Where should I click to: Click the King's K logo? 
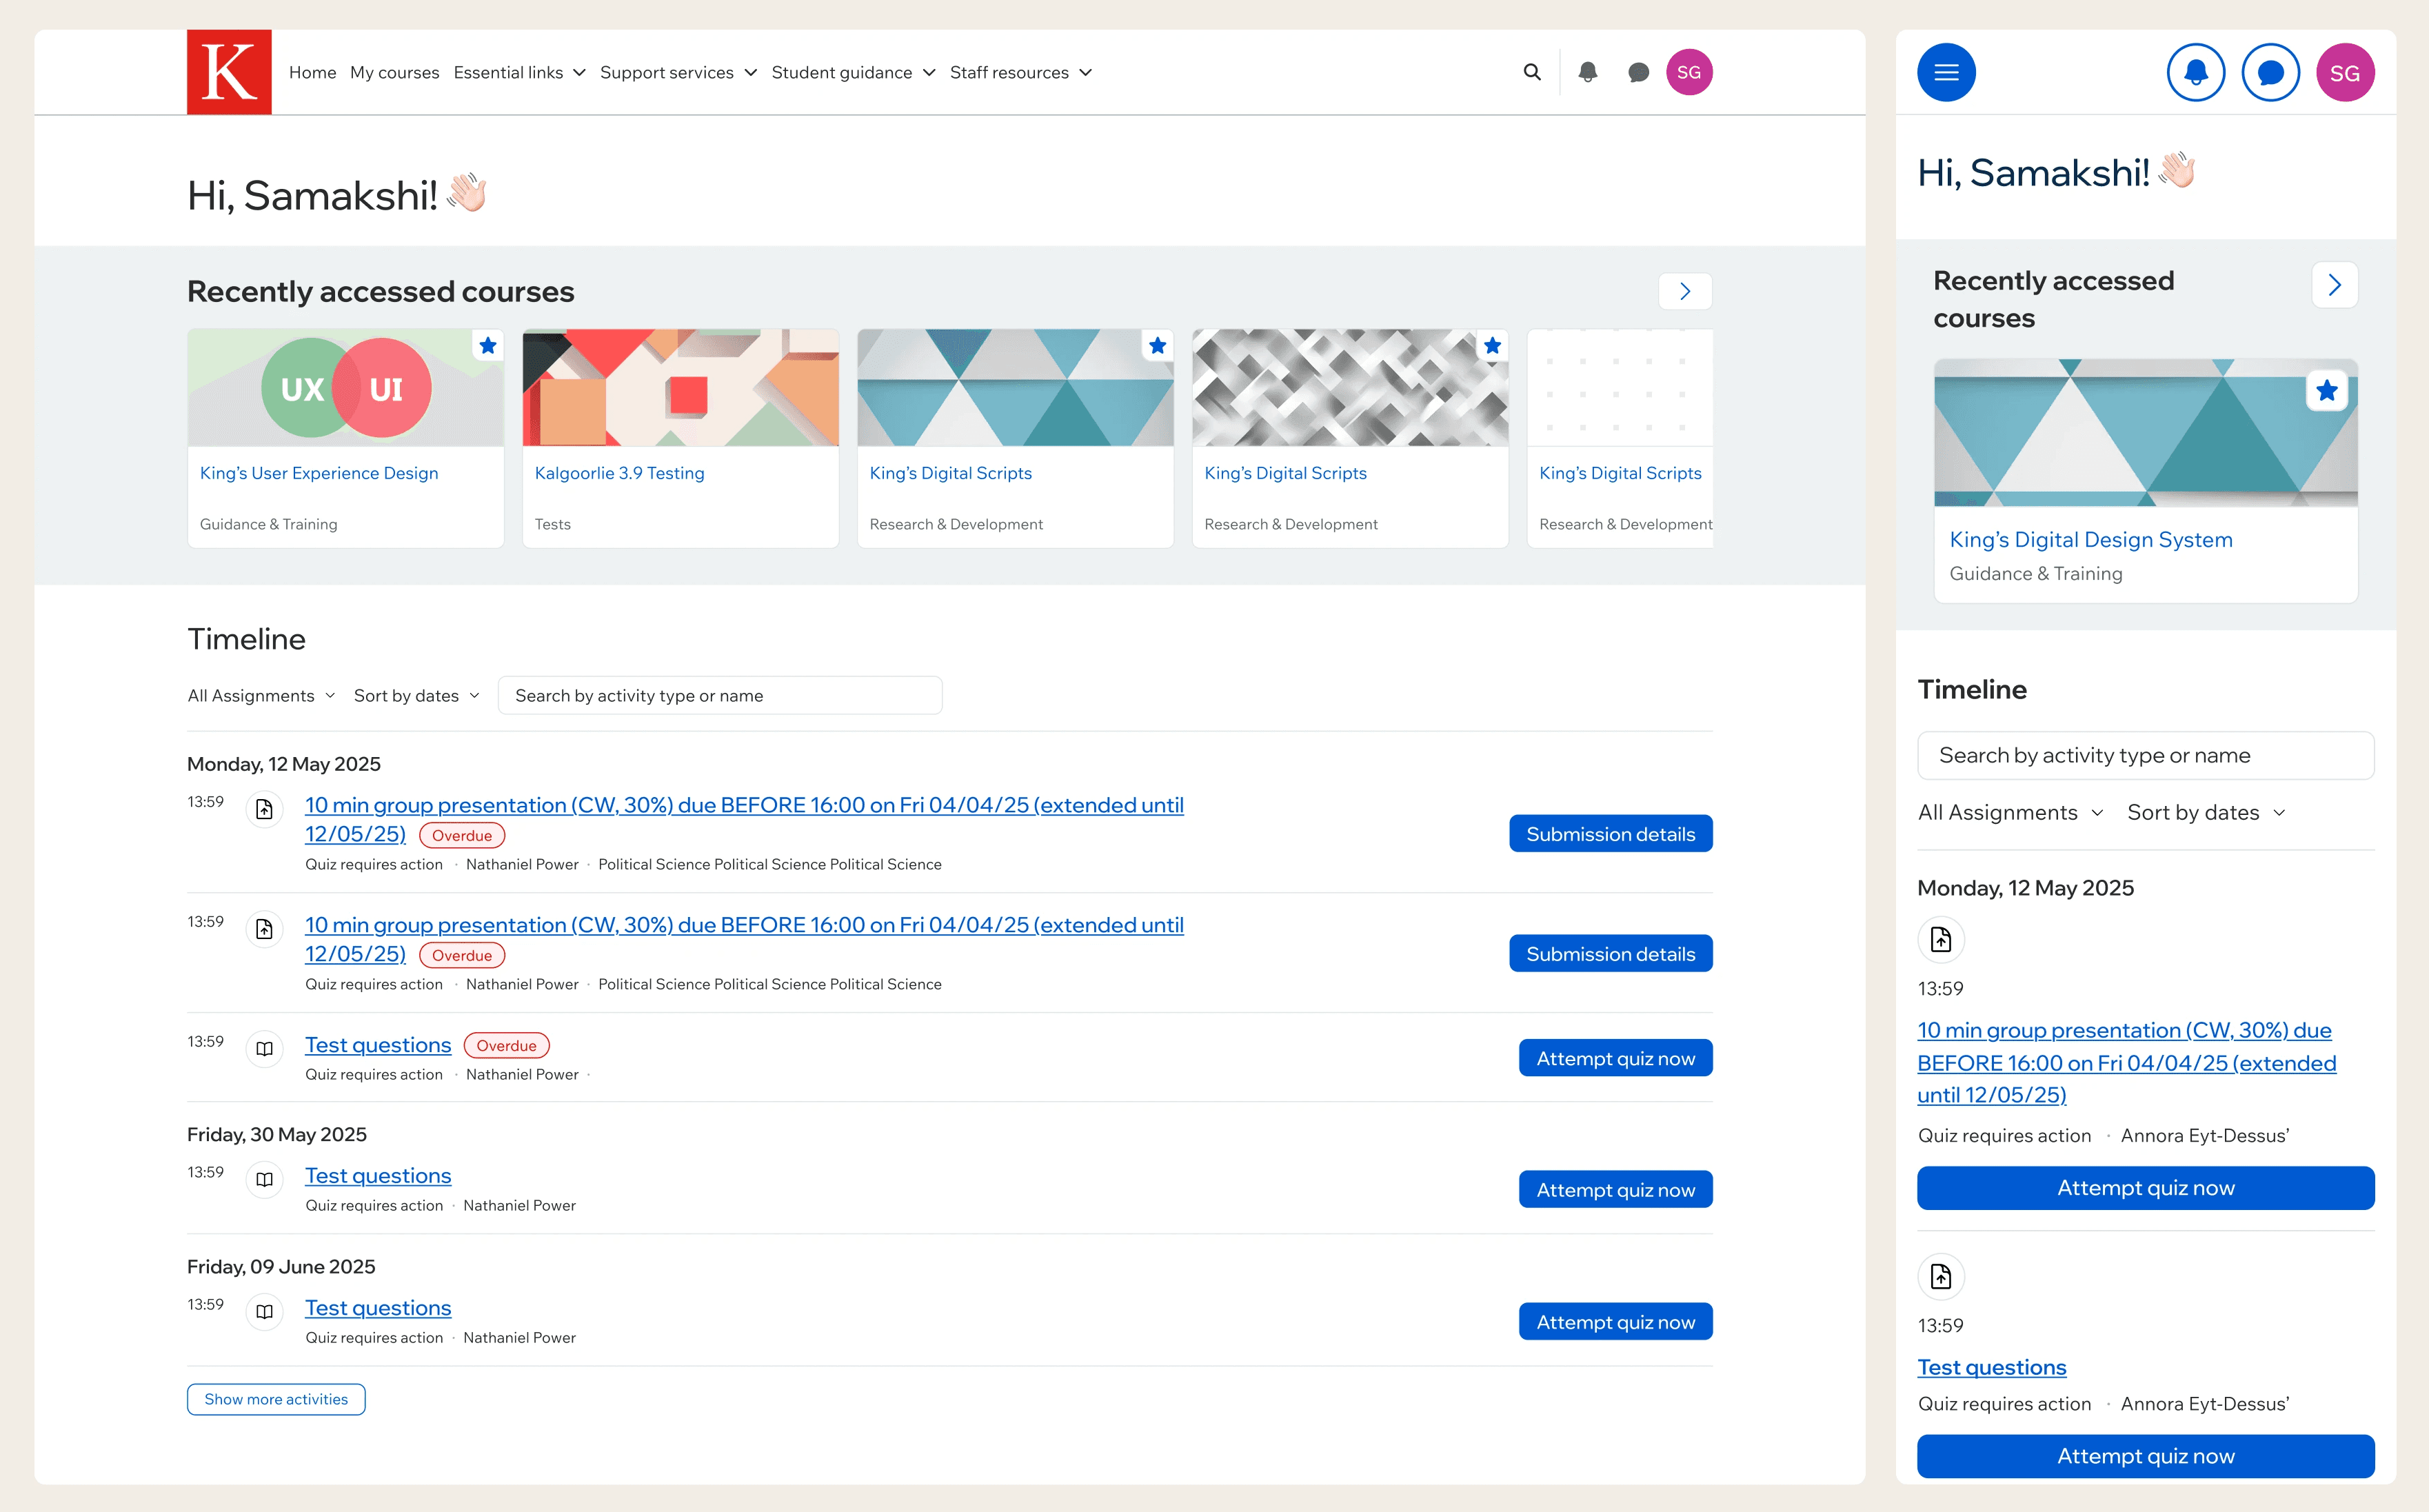(x=229, y=72)
